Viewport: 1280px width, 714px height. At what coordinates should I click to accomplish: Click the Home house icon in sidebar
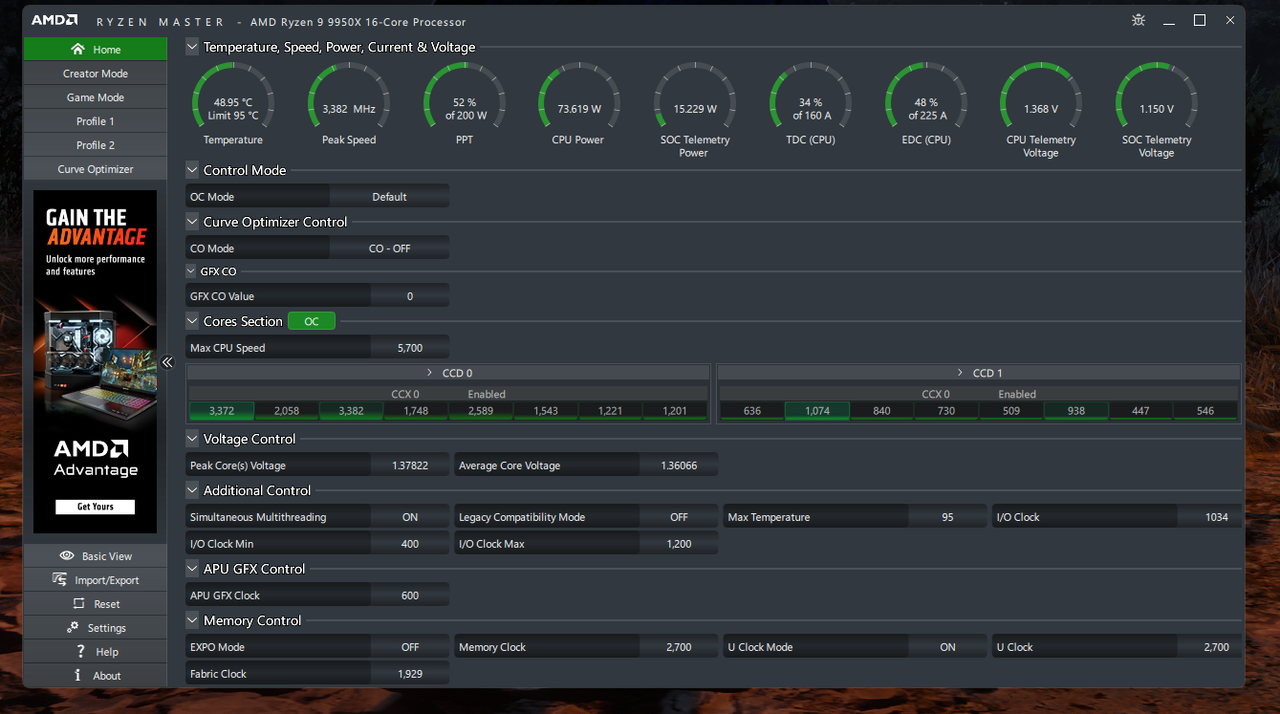[78, 49]
